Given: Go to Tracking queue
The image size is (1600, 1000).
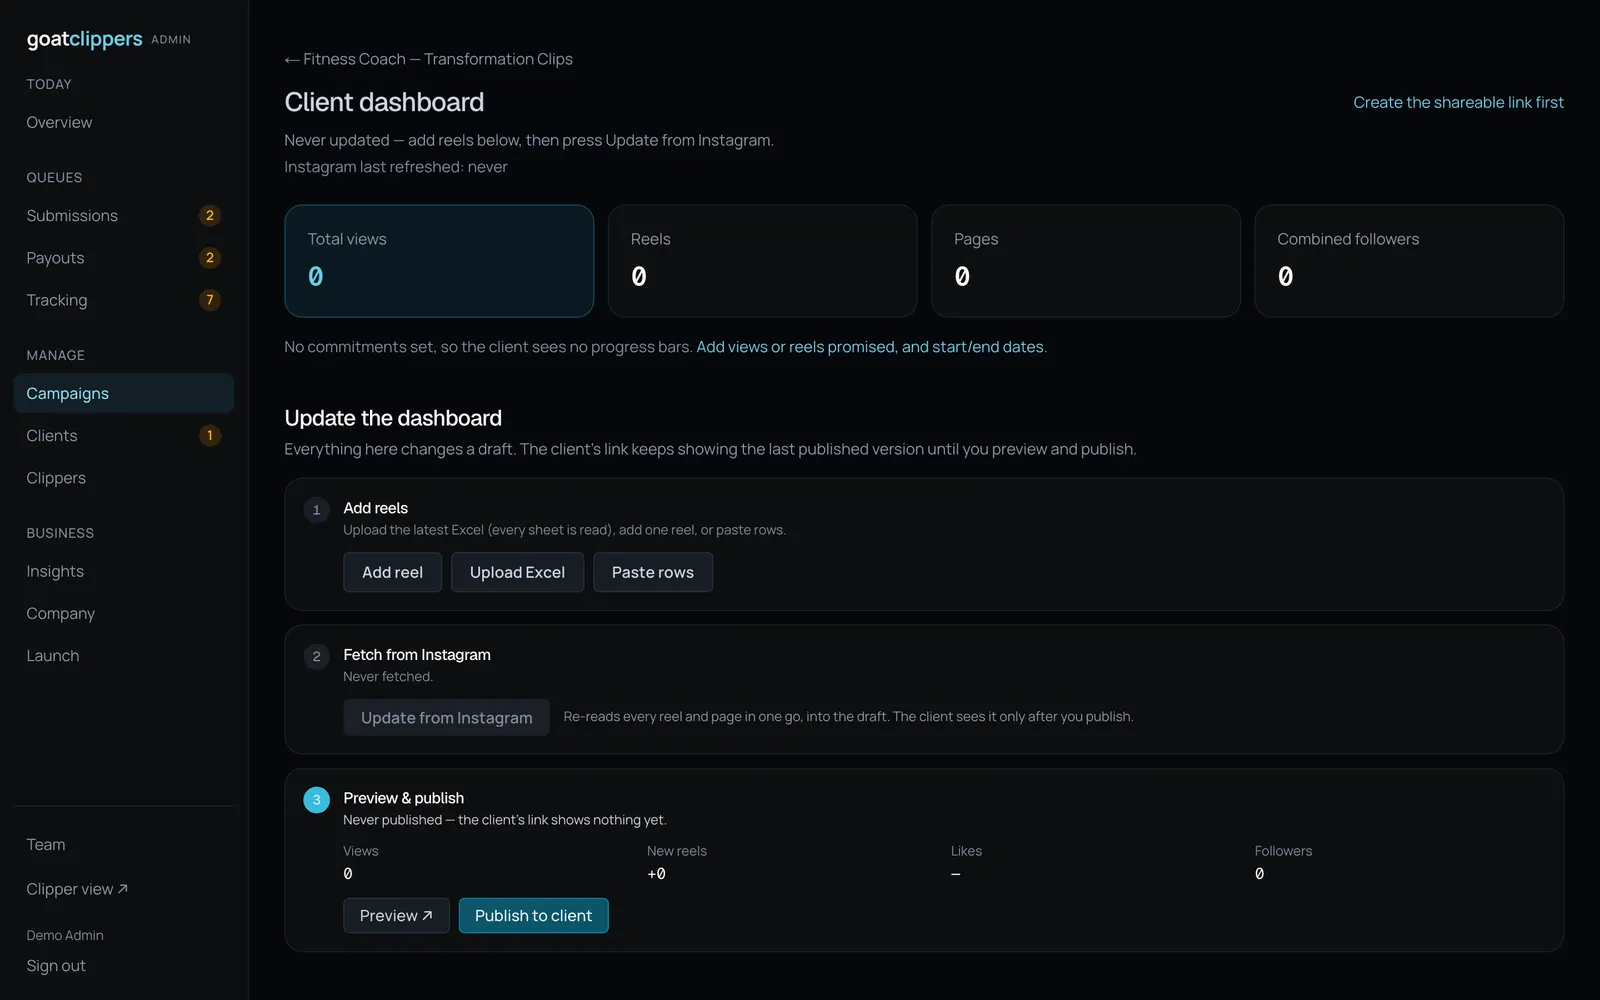Looking at the screenshot, I should (124, 300).
